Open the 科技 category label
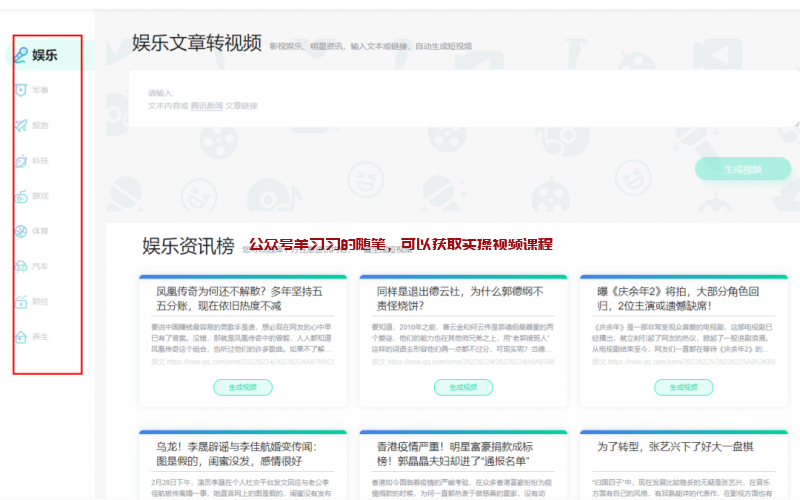The image size is (800, 500). tap(40, 161)
